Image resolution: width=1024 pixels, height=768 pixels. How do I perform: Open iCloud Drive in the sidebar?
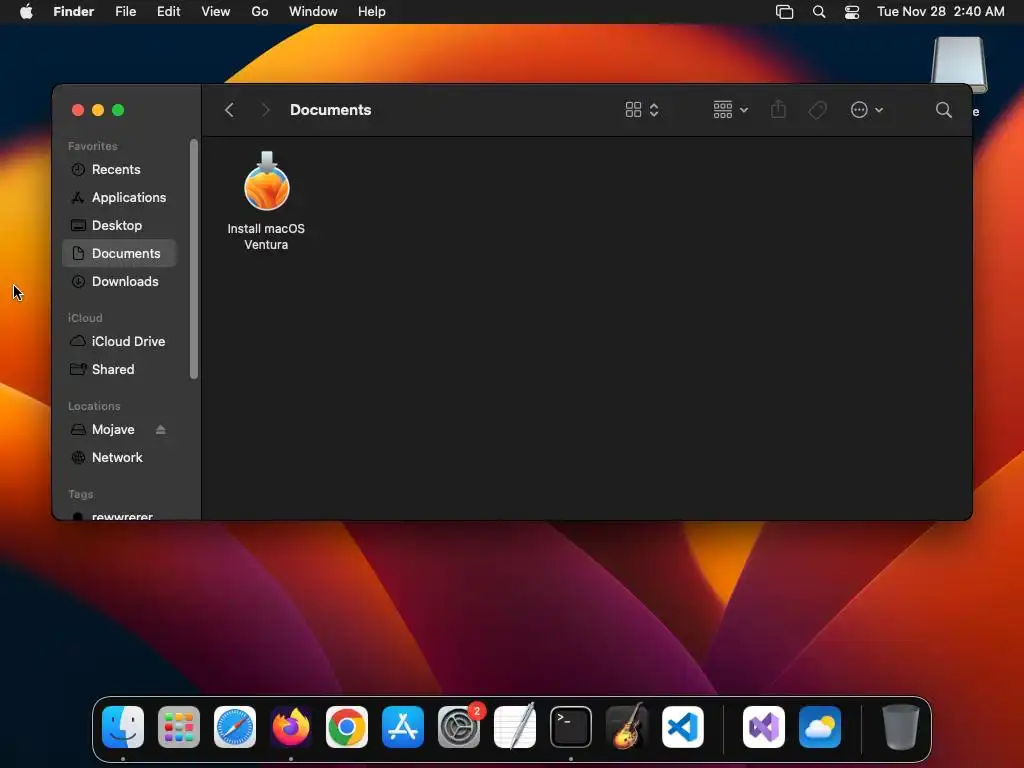tap(120, 342)
